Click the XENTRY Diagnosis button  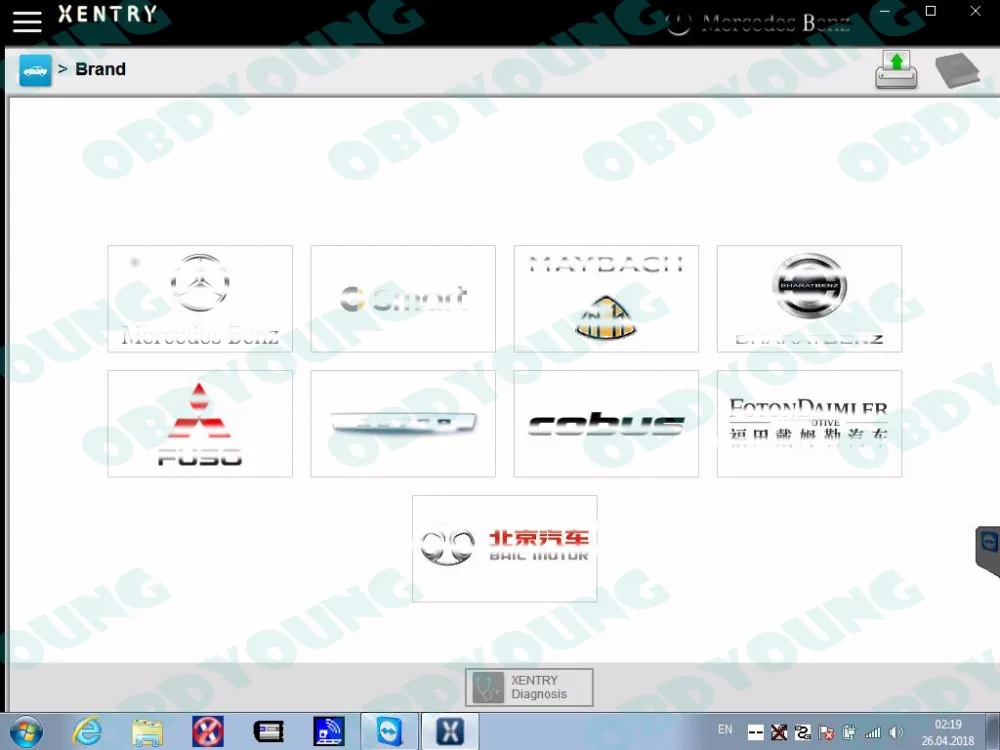coord(529,687)
